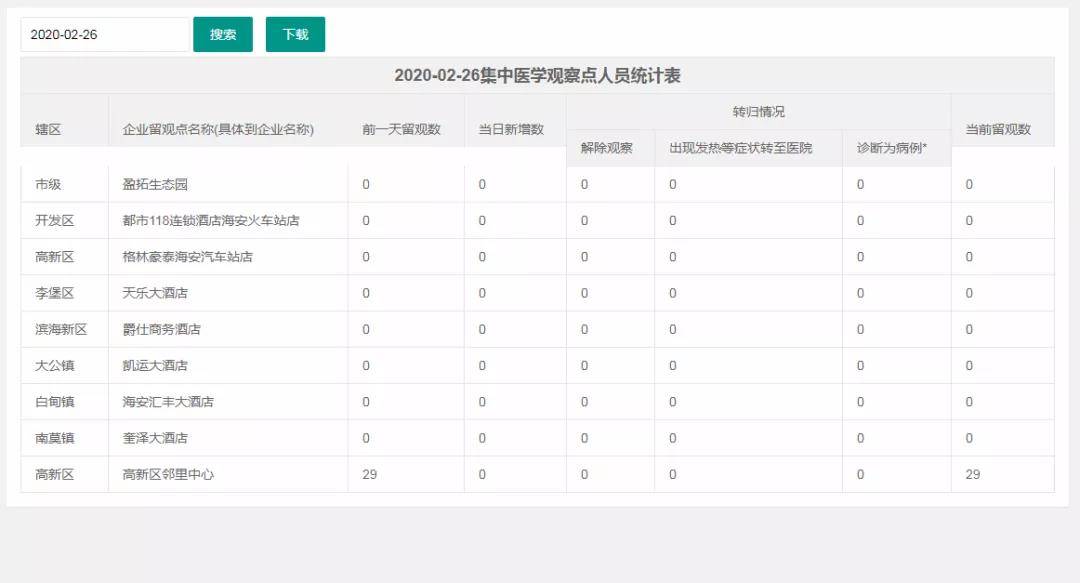Select the 都市118连锁酒店海安火车站店 cell
The image size is (1080, 583).
(211, 220)
